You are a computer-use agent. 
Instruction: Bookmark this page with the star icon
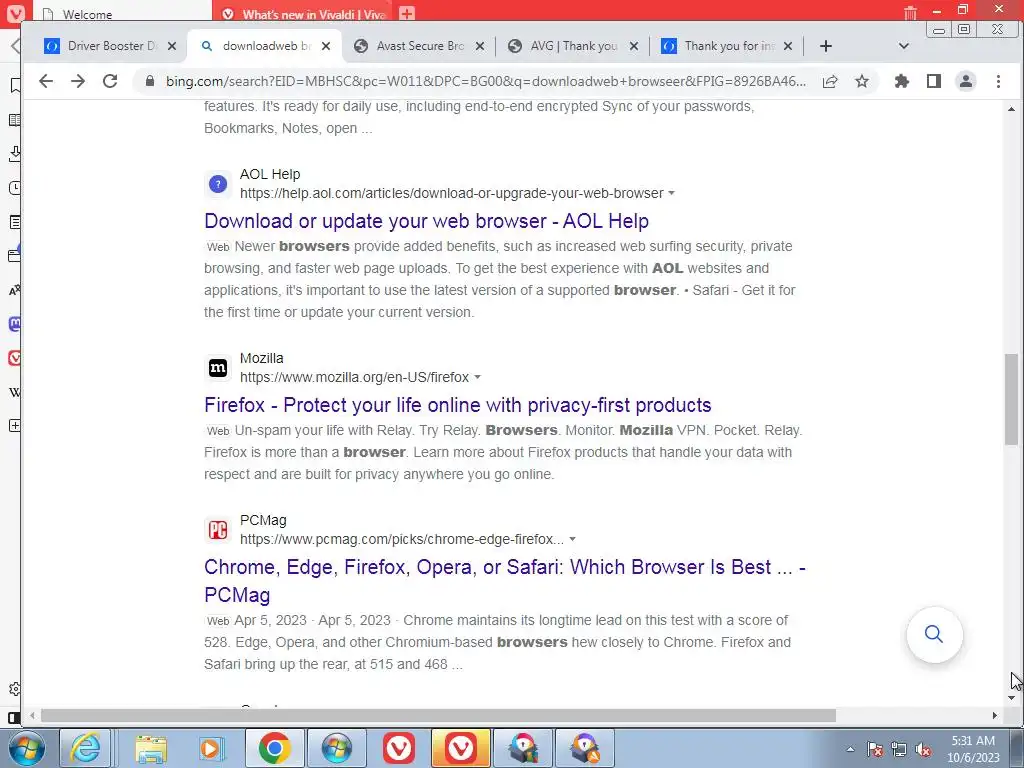862,81
